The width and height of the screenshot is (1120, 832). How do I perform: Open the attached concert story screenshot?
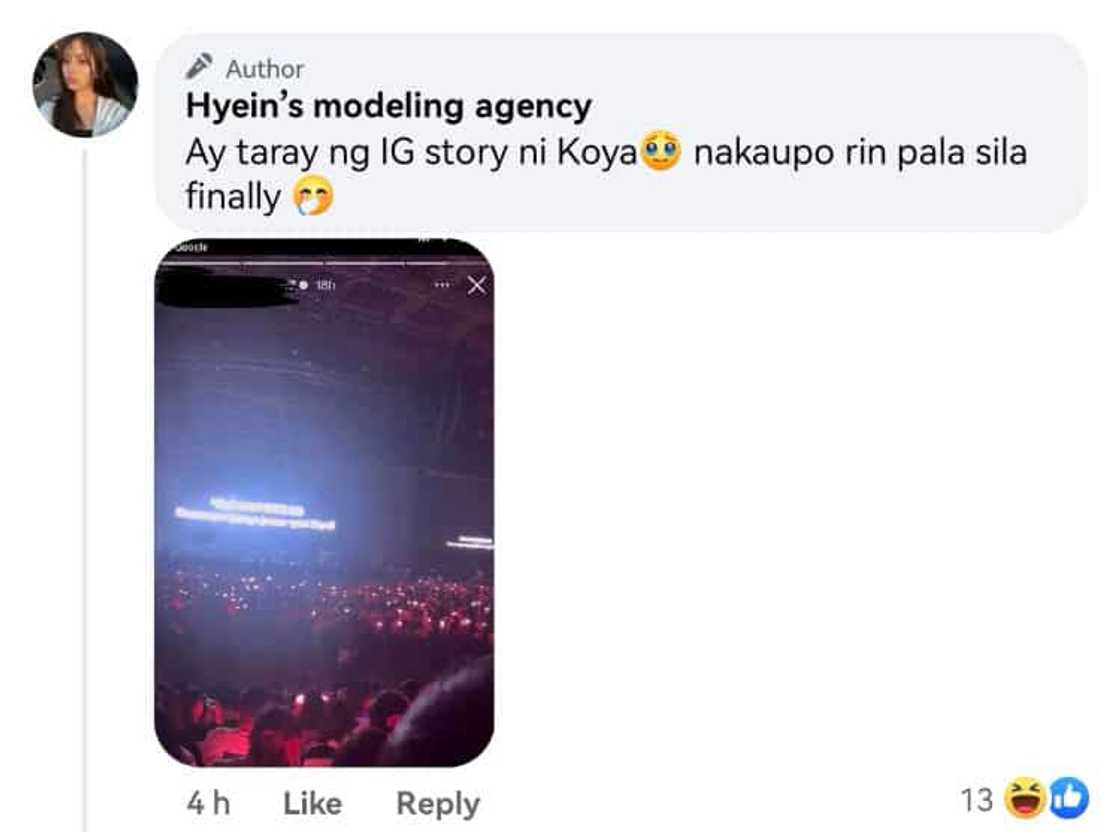(324, 503)
